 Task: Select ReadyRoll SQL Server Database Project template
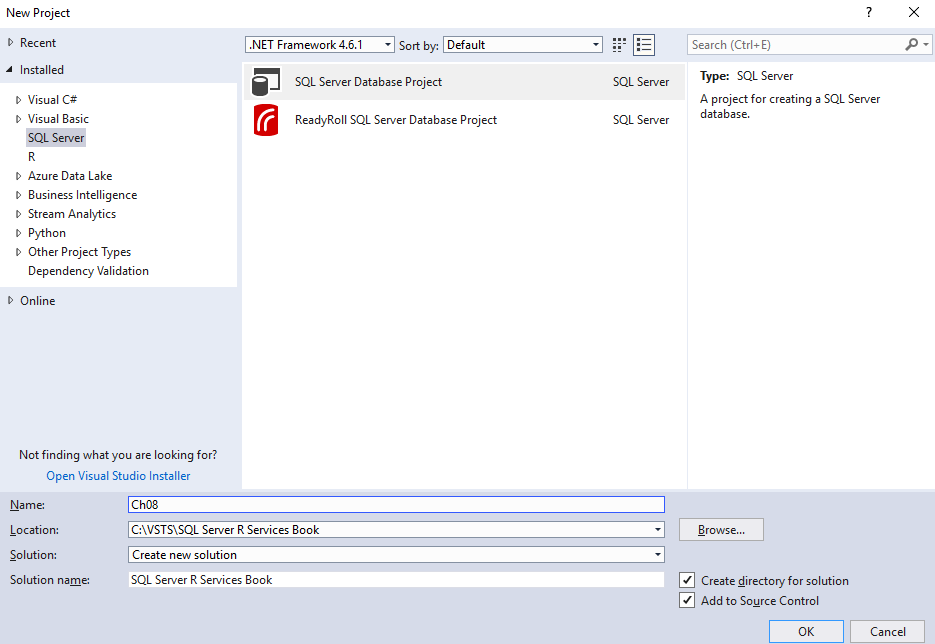464,120
